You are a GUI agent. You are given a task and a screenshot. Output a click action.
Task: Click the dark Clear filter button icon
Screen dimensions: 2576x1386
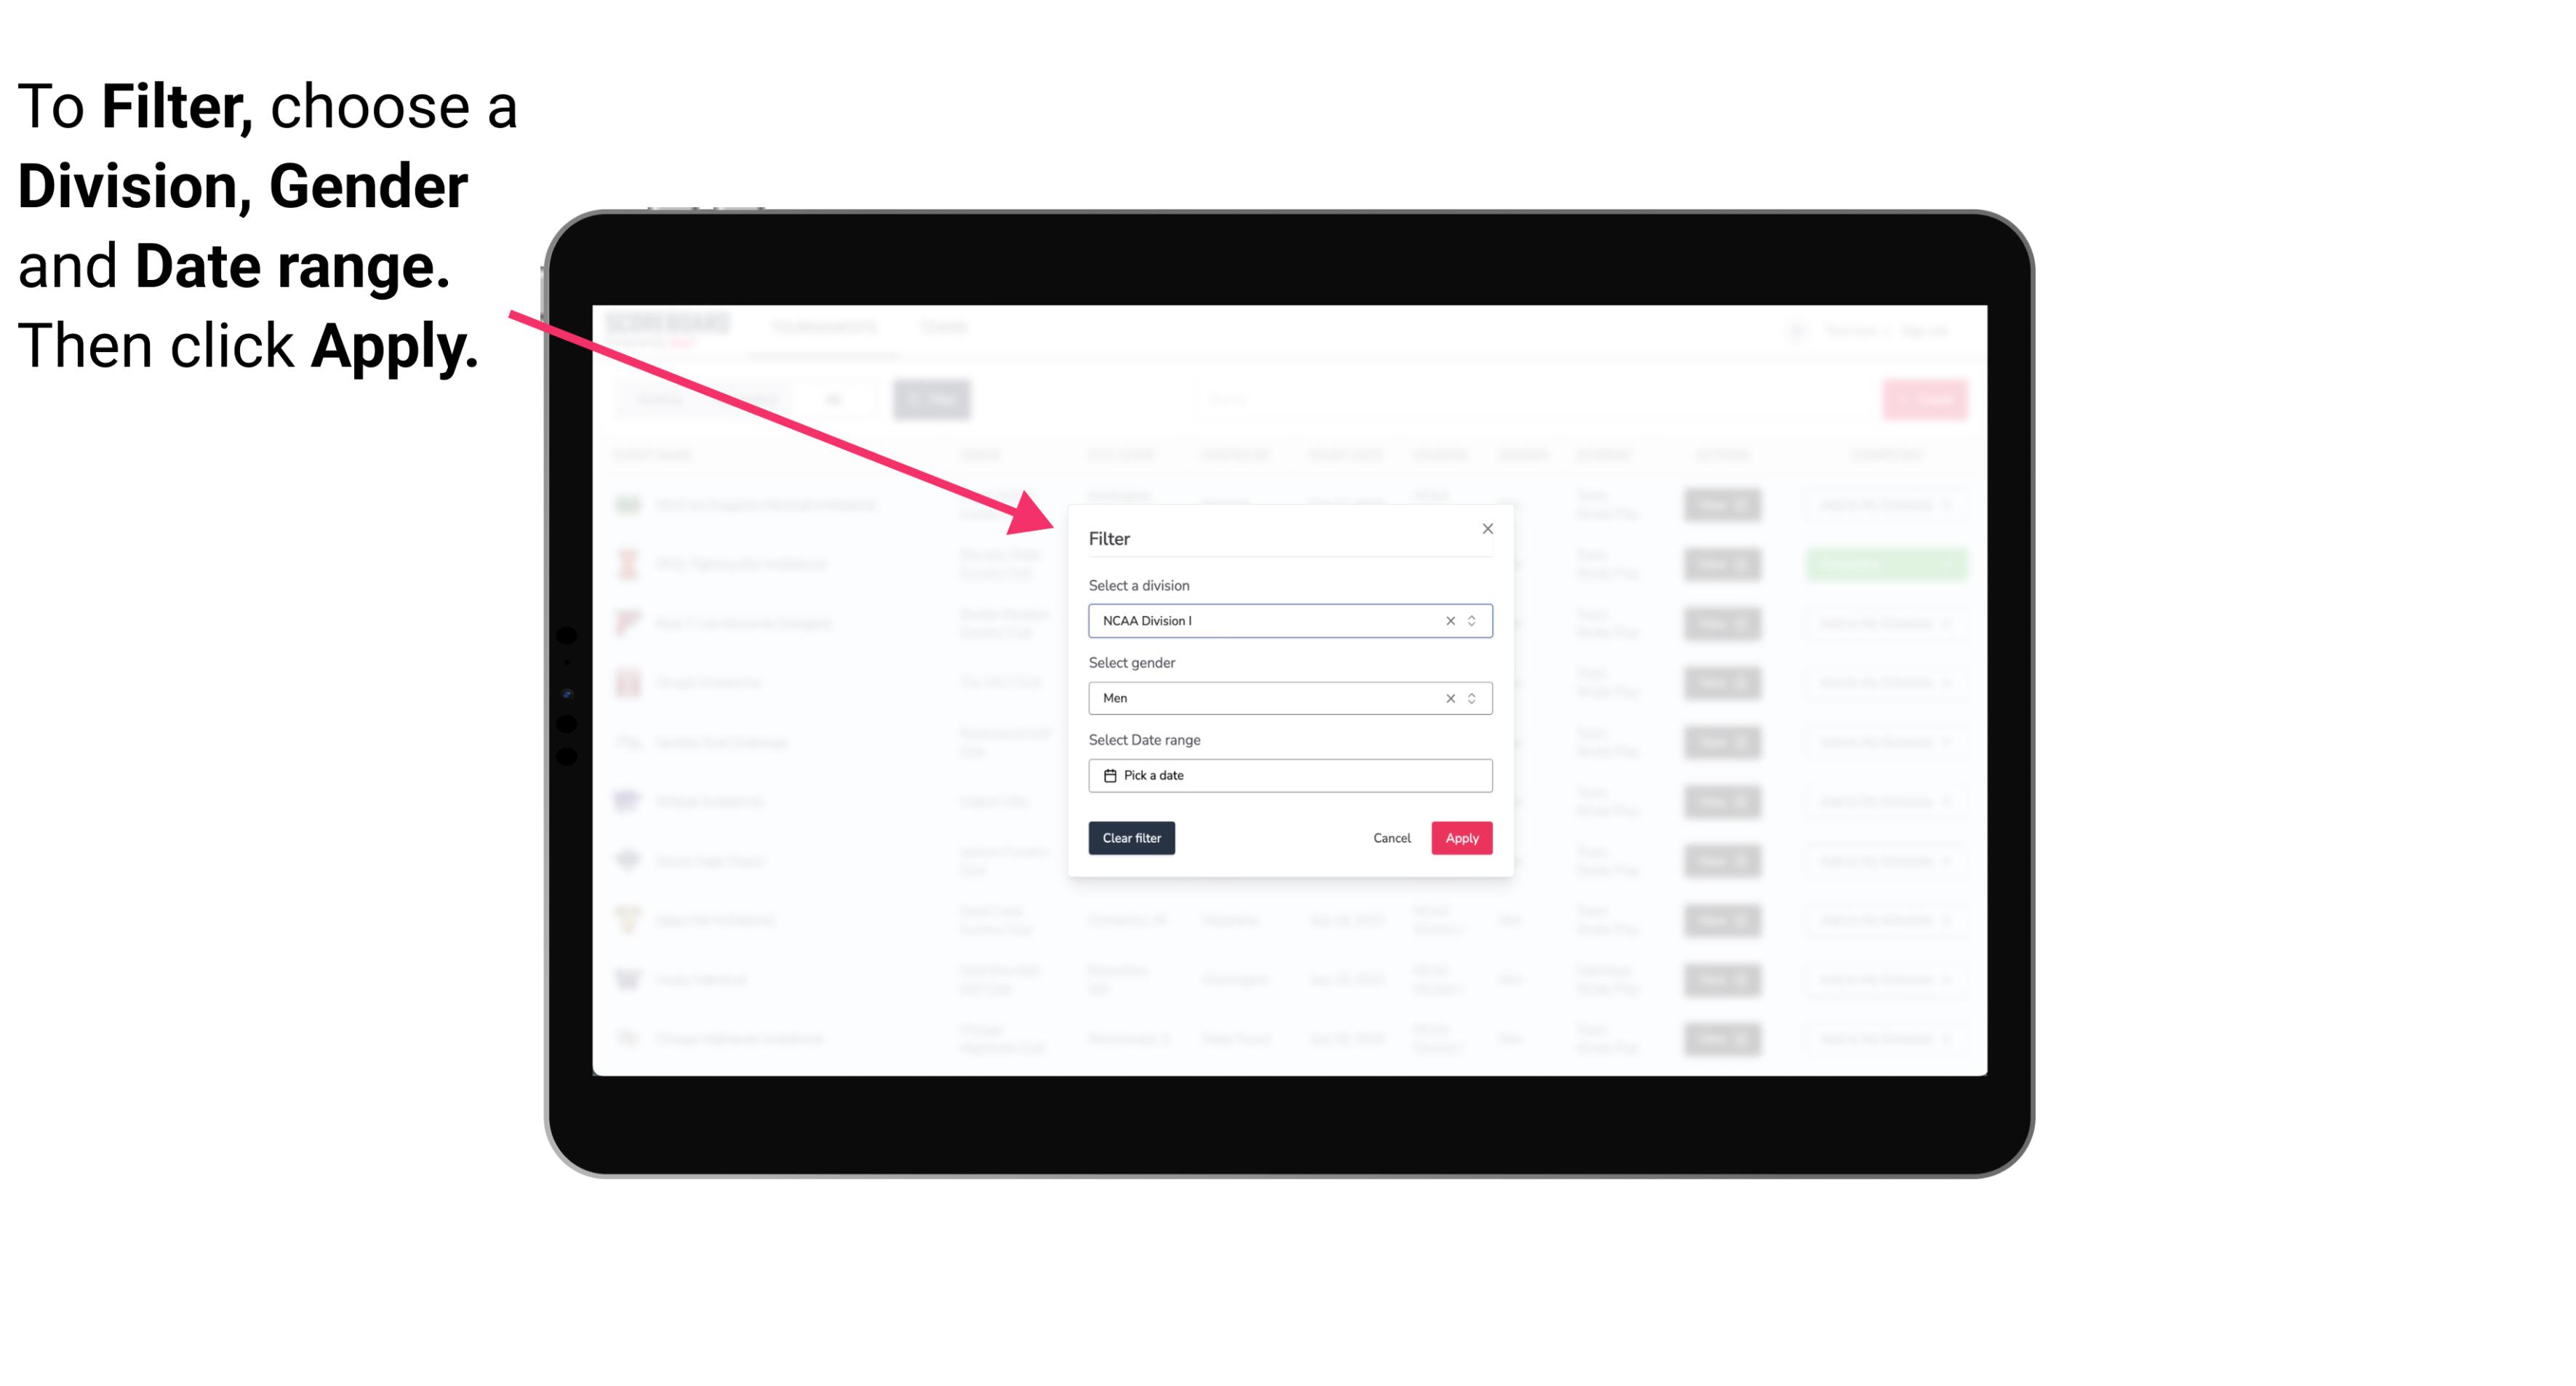pyautogui.click(x=1130, y=838)
